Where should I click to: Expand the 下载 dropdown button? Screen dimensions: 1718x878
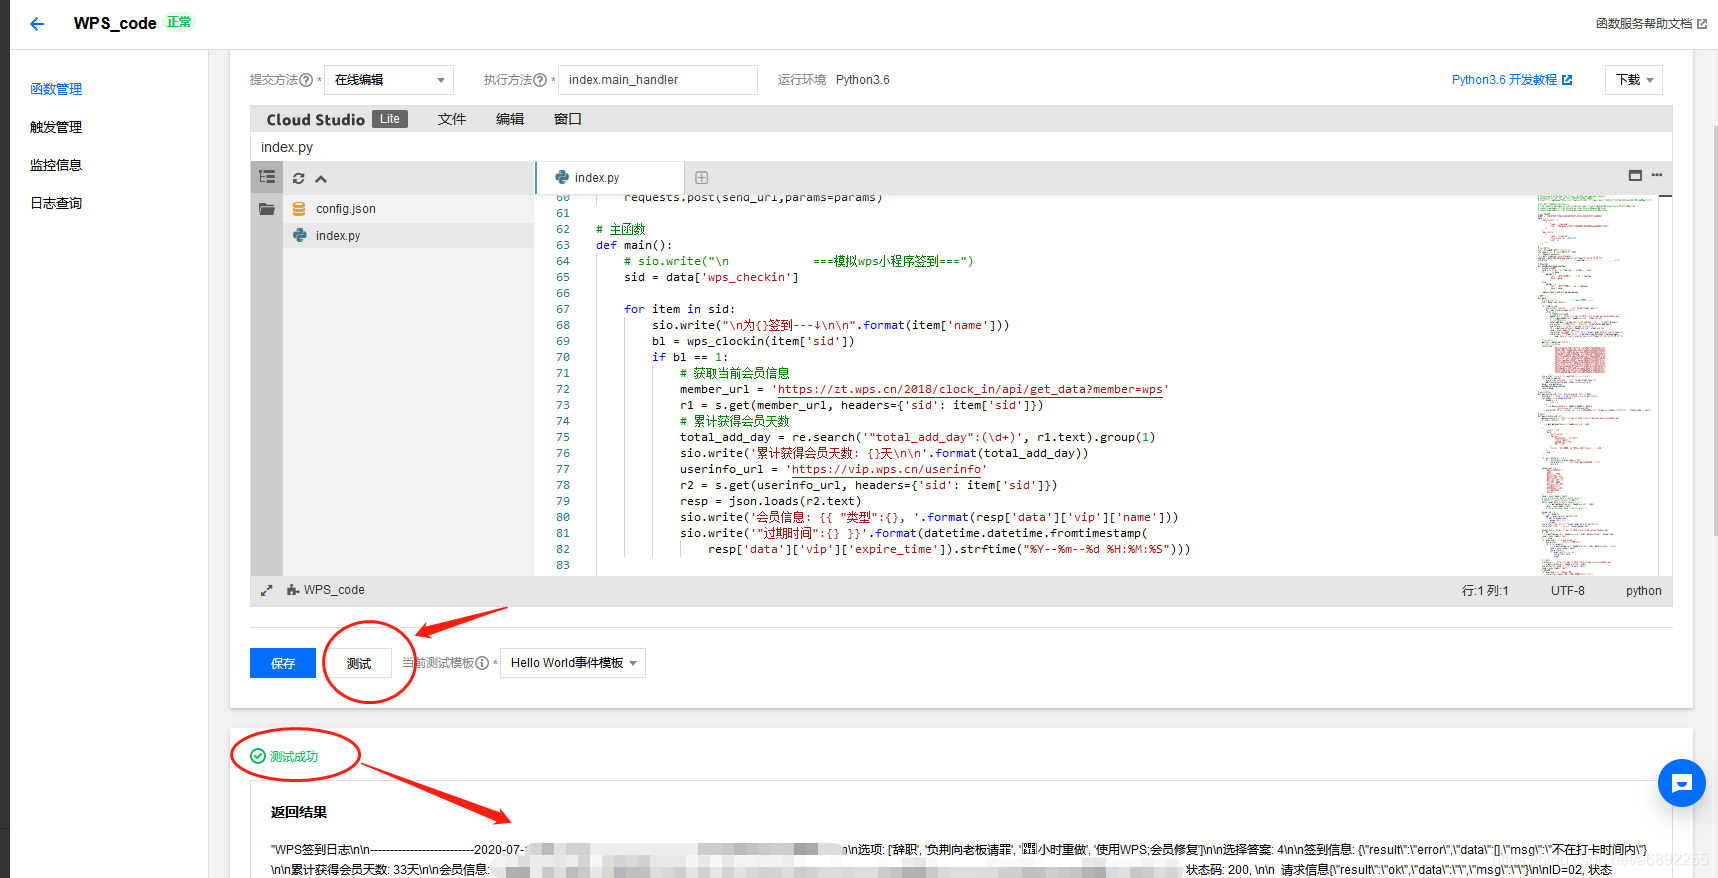[1634, 80]
